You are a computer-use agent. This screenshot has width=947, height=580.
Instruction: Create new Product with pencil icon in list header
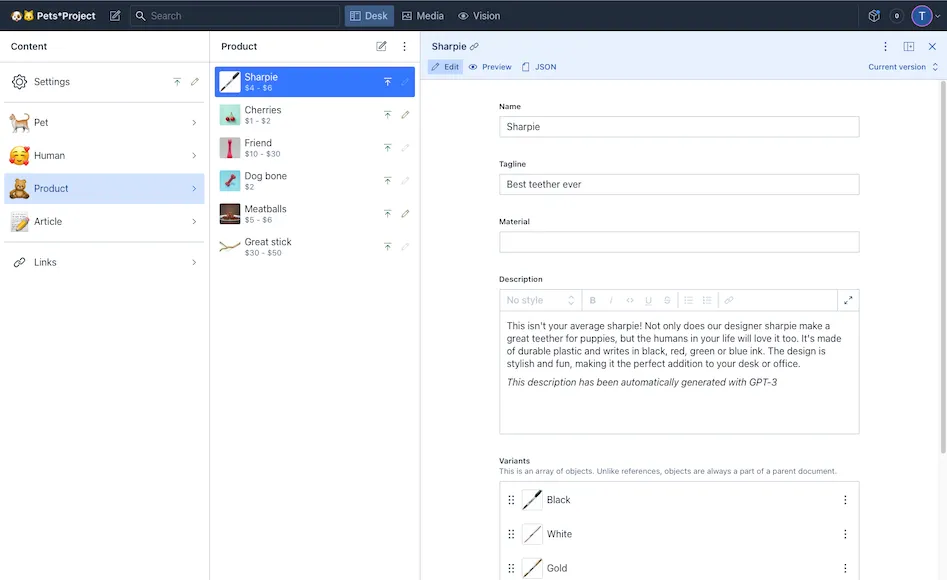[x=381, y=46]
